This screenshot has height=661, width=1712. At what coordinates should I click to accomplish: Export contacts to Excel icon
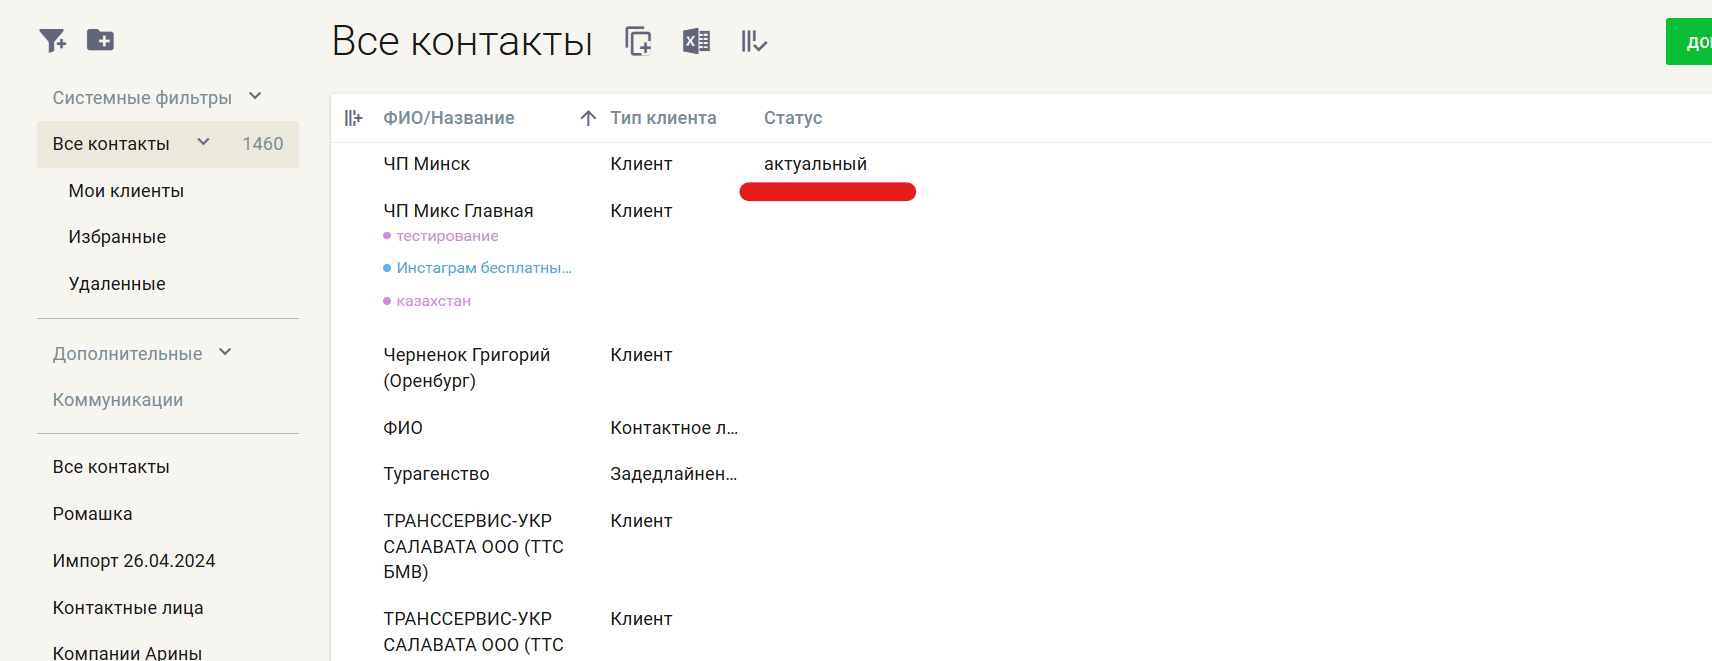(696, 41)
